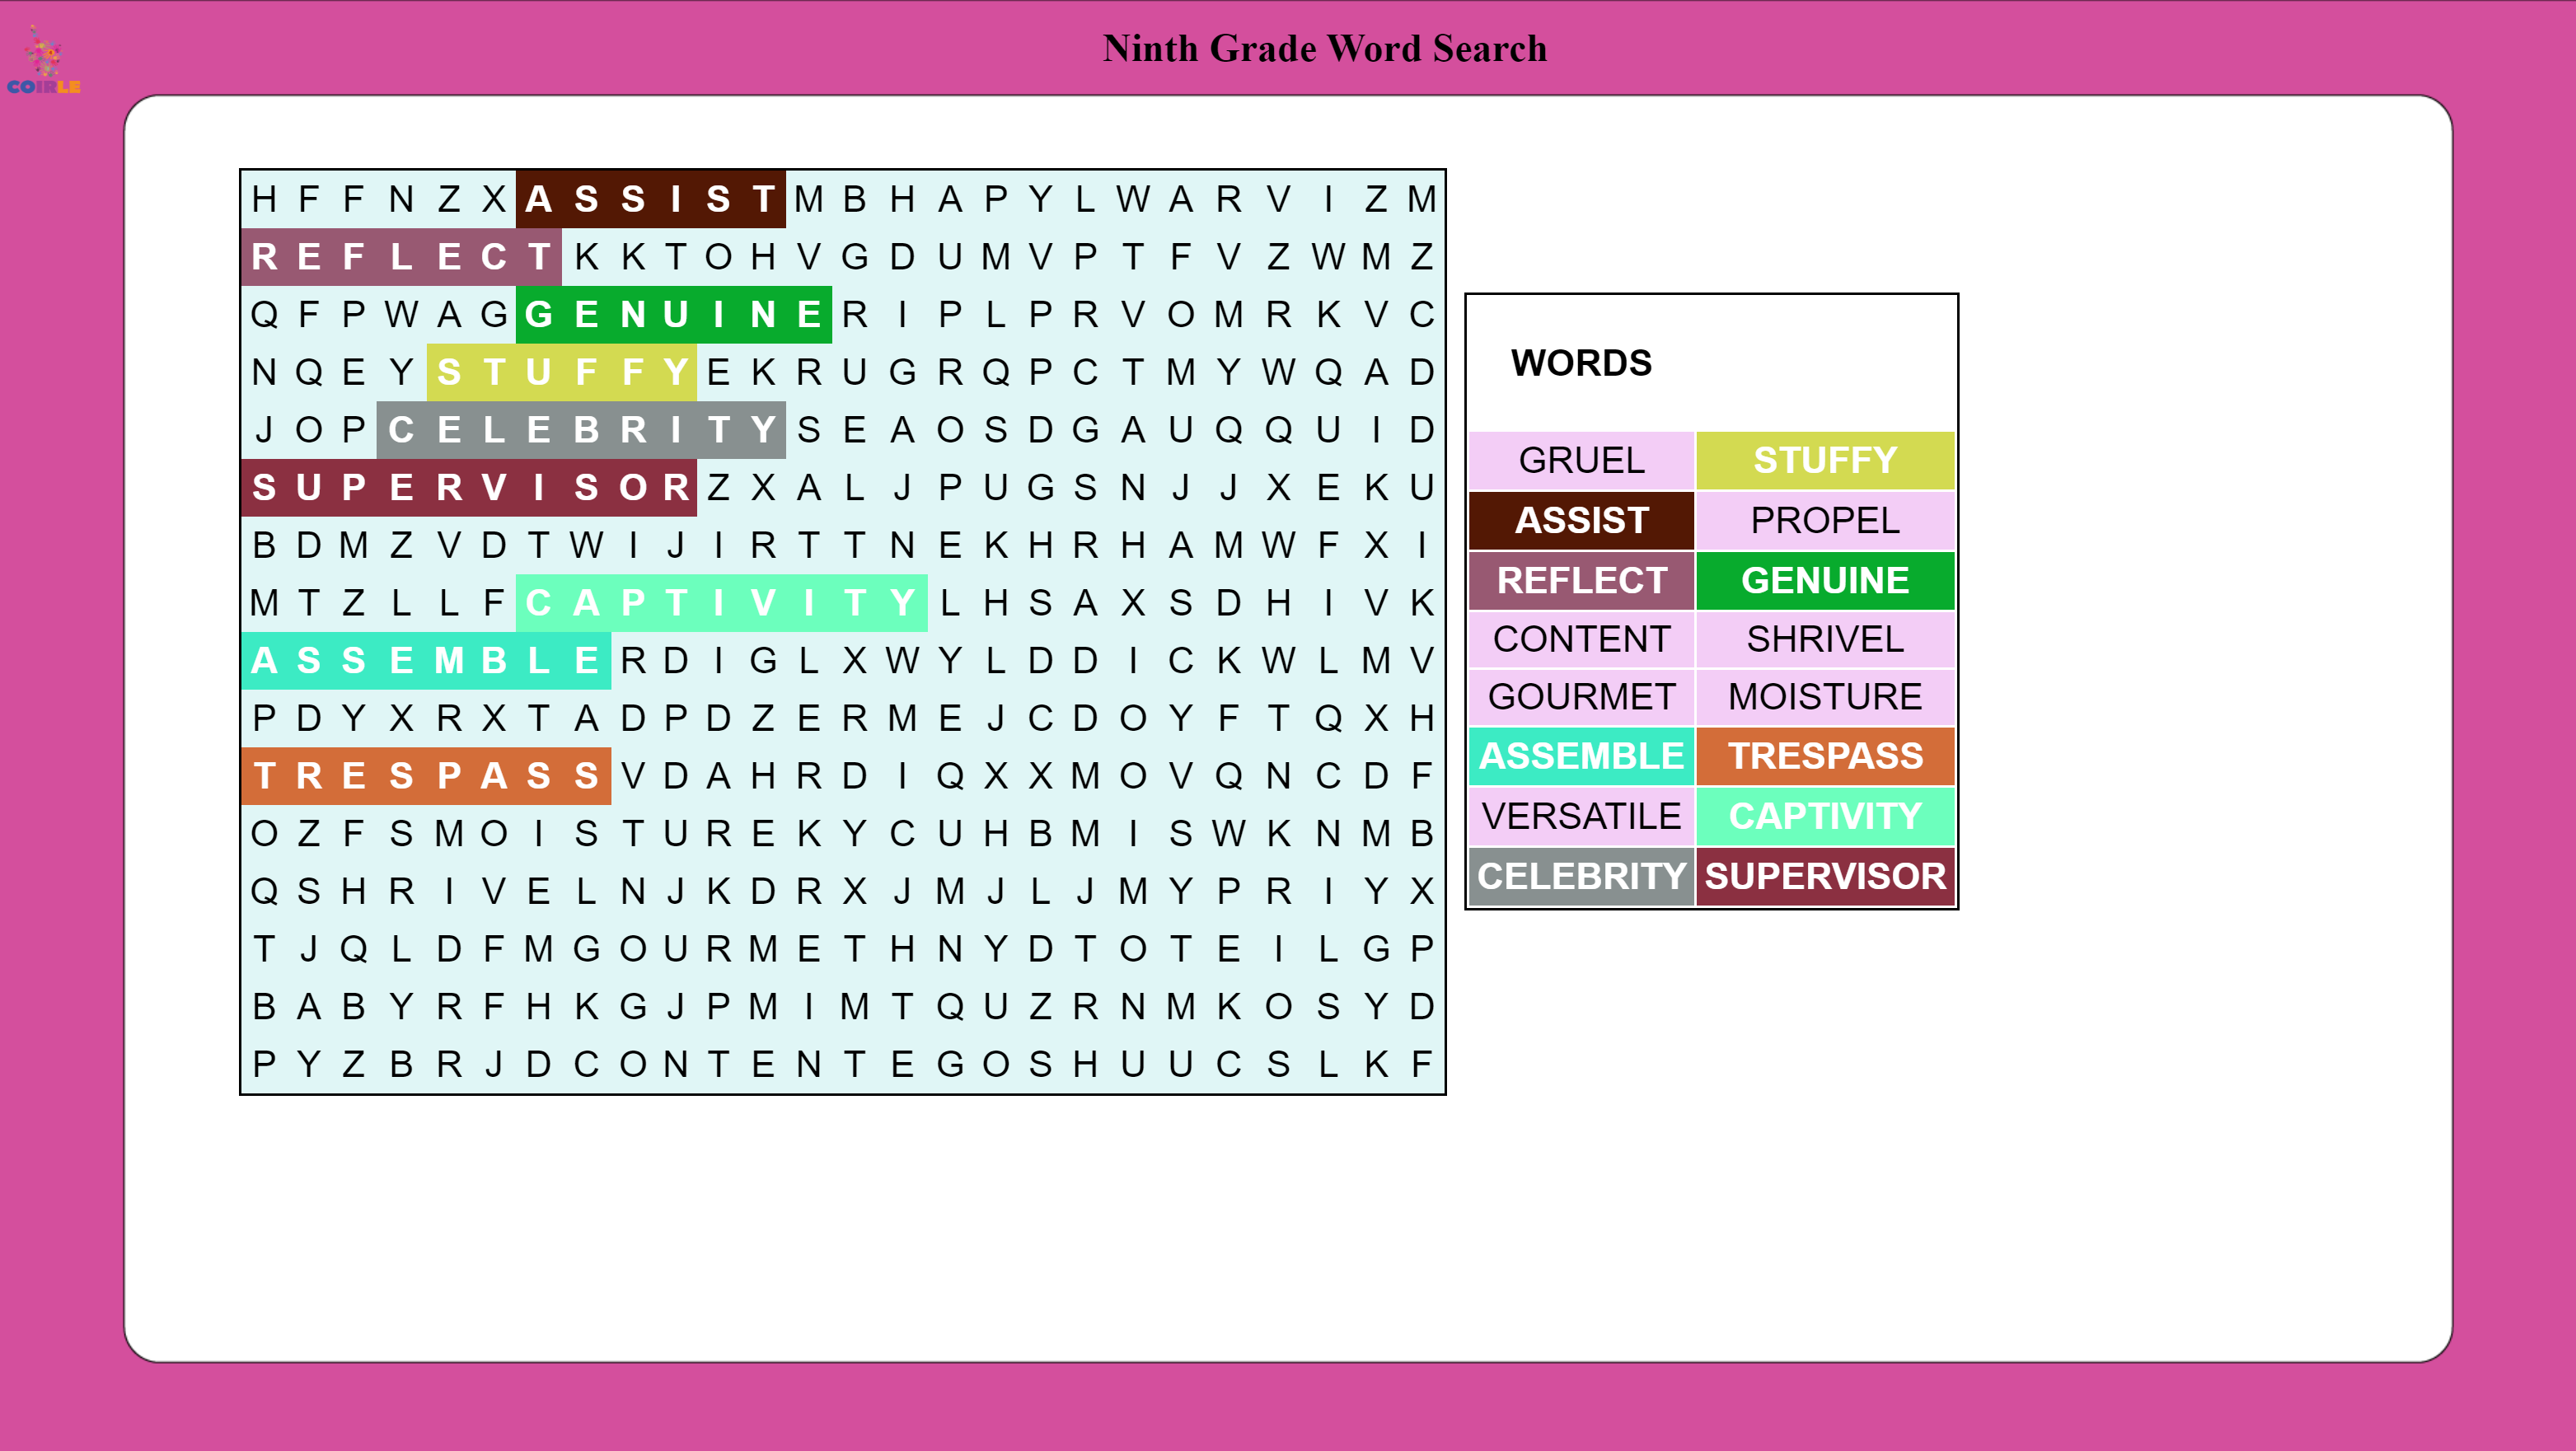Click letter G starting GOURMET in the grid
This screenshot has height=1451, width=2576.
(x=586, y=949)
